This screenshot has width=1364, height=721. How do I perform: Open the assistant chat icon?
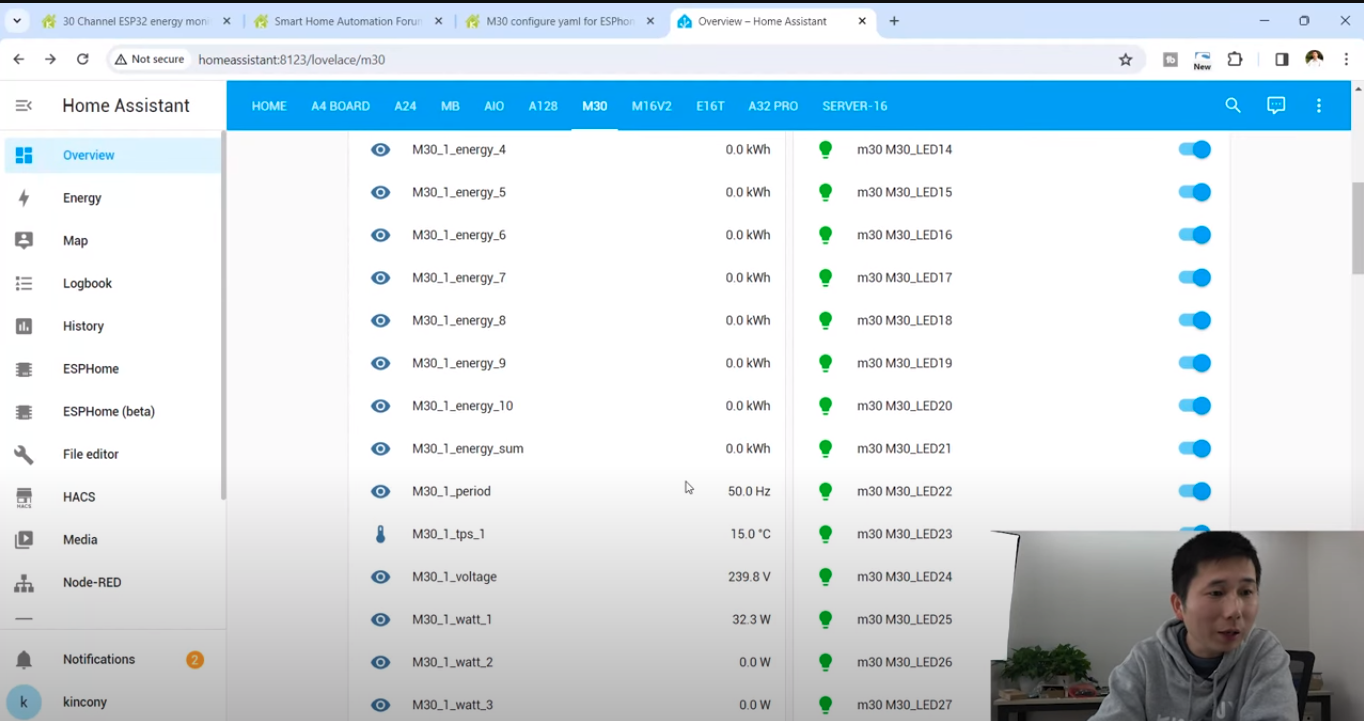coord(1276,105)
